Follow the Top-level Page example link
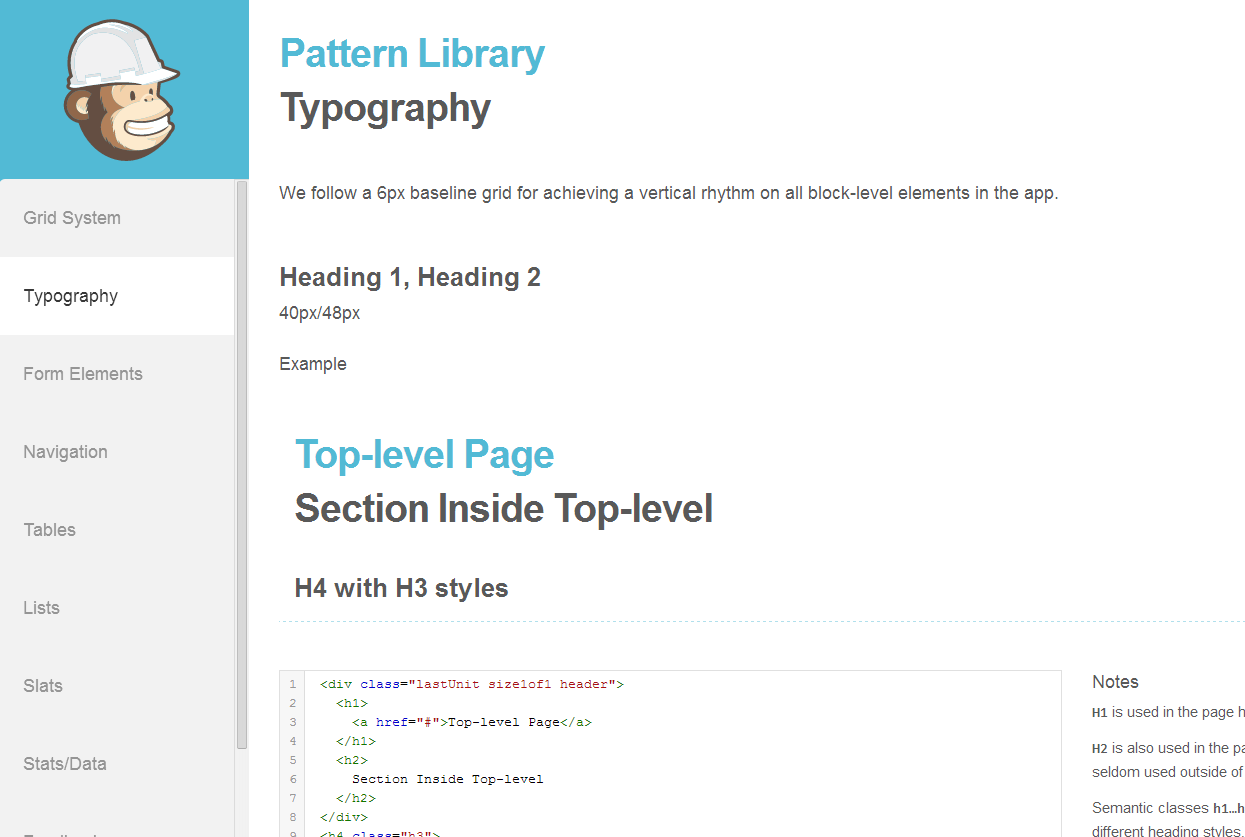Screen dimensions: 1245x837 pyautogui.click(x=424, y=455)
